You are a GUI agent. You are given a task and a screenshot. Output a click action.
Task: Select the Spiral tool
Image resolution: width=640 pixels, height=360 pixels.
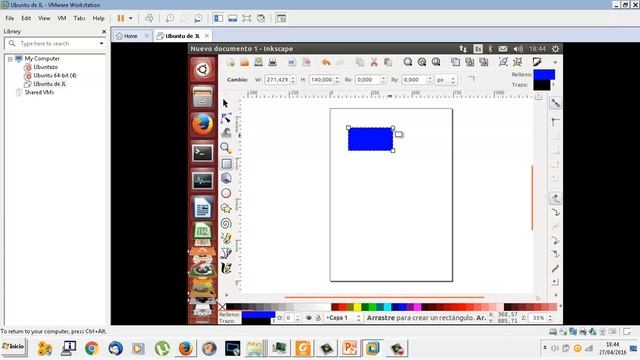coord(226,223)
